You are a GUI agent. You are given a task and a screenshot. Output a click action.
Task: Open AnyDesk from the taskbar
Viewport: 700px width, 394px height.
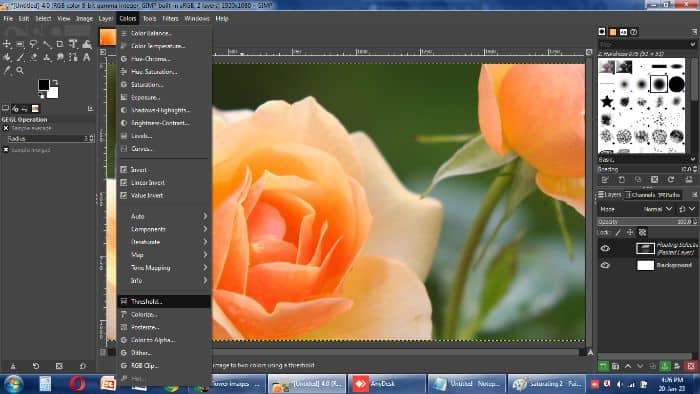387,384
